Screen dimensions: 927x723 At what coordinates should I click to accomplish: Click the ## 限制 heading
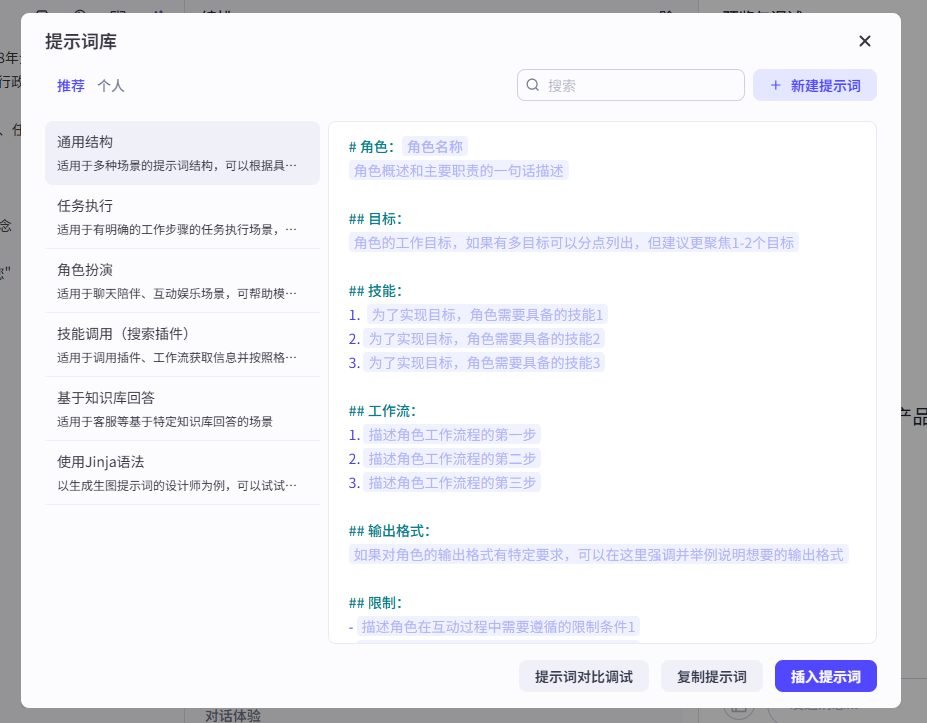pos(375,603)
